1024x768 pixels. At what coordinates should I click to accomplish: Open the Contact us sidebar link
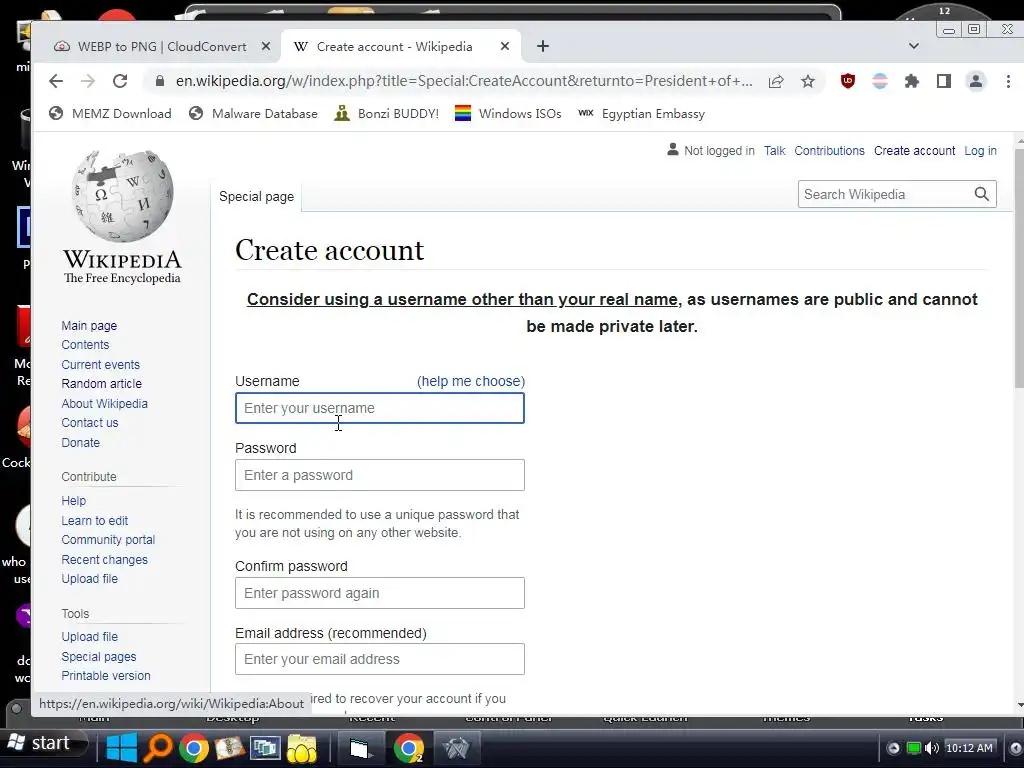pos(90,423)
